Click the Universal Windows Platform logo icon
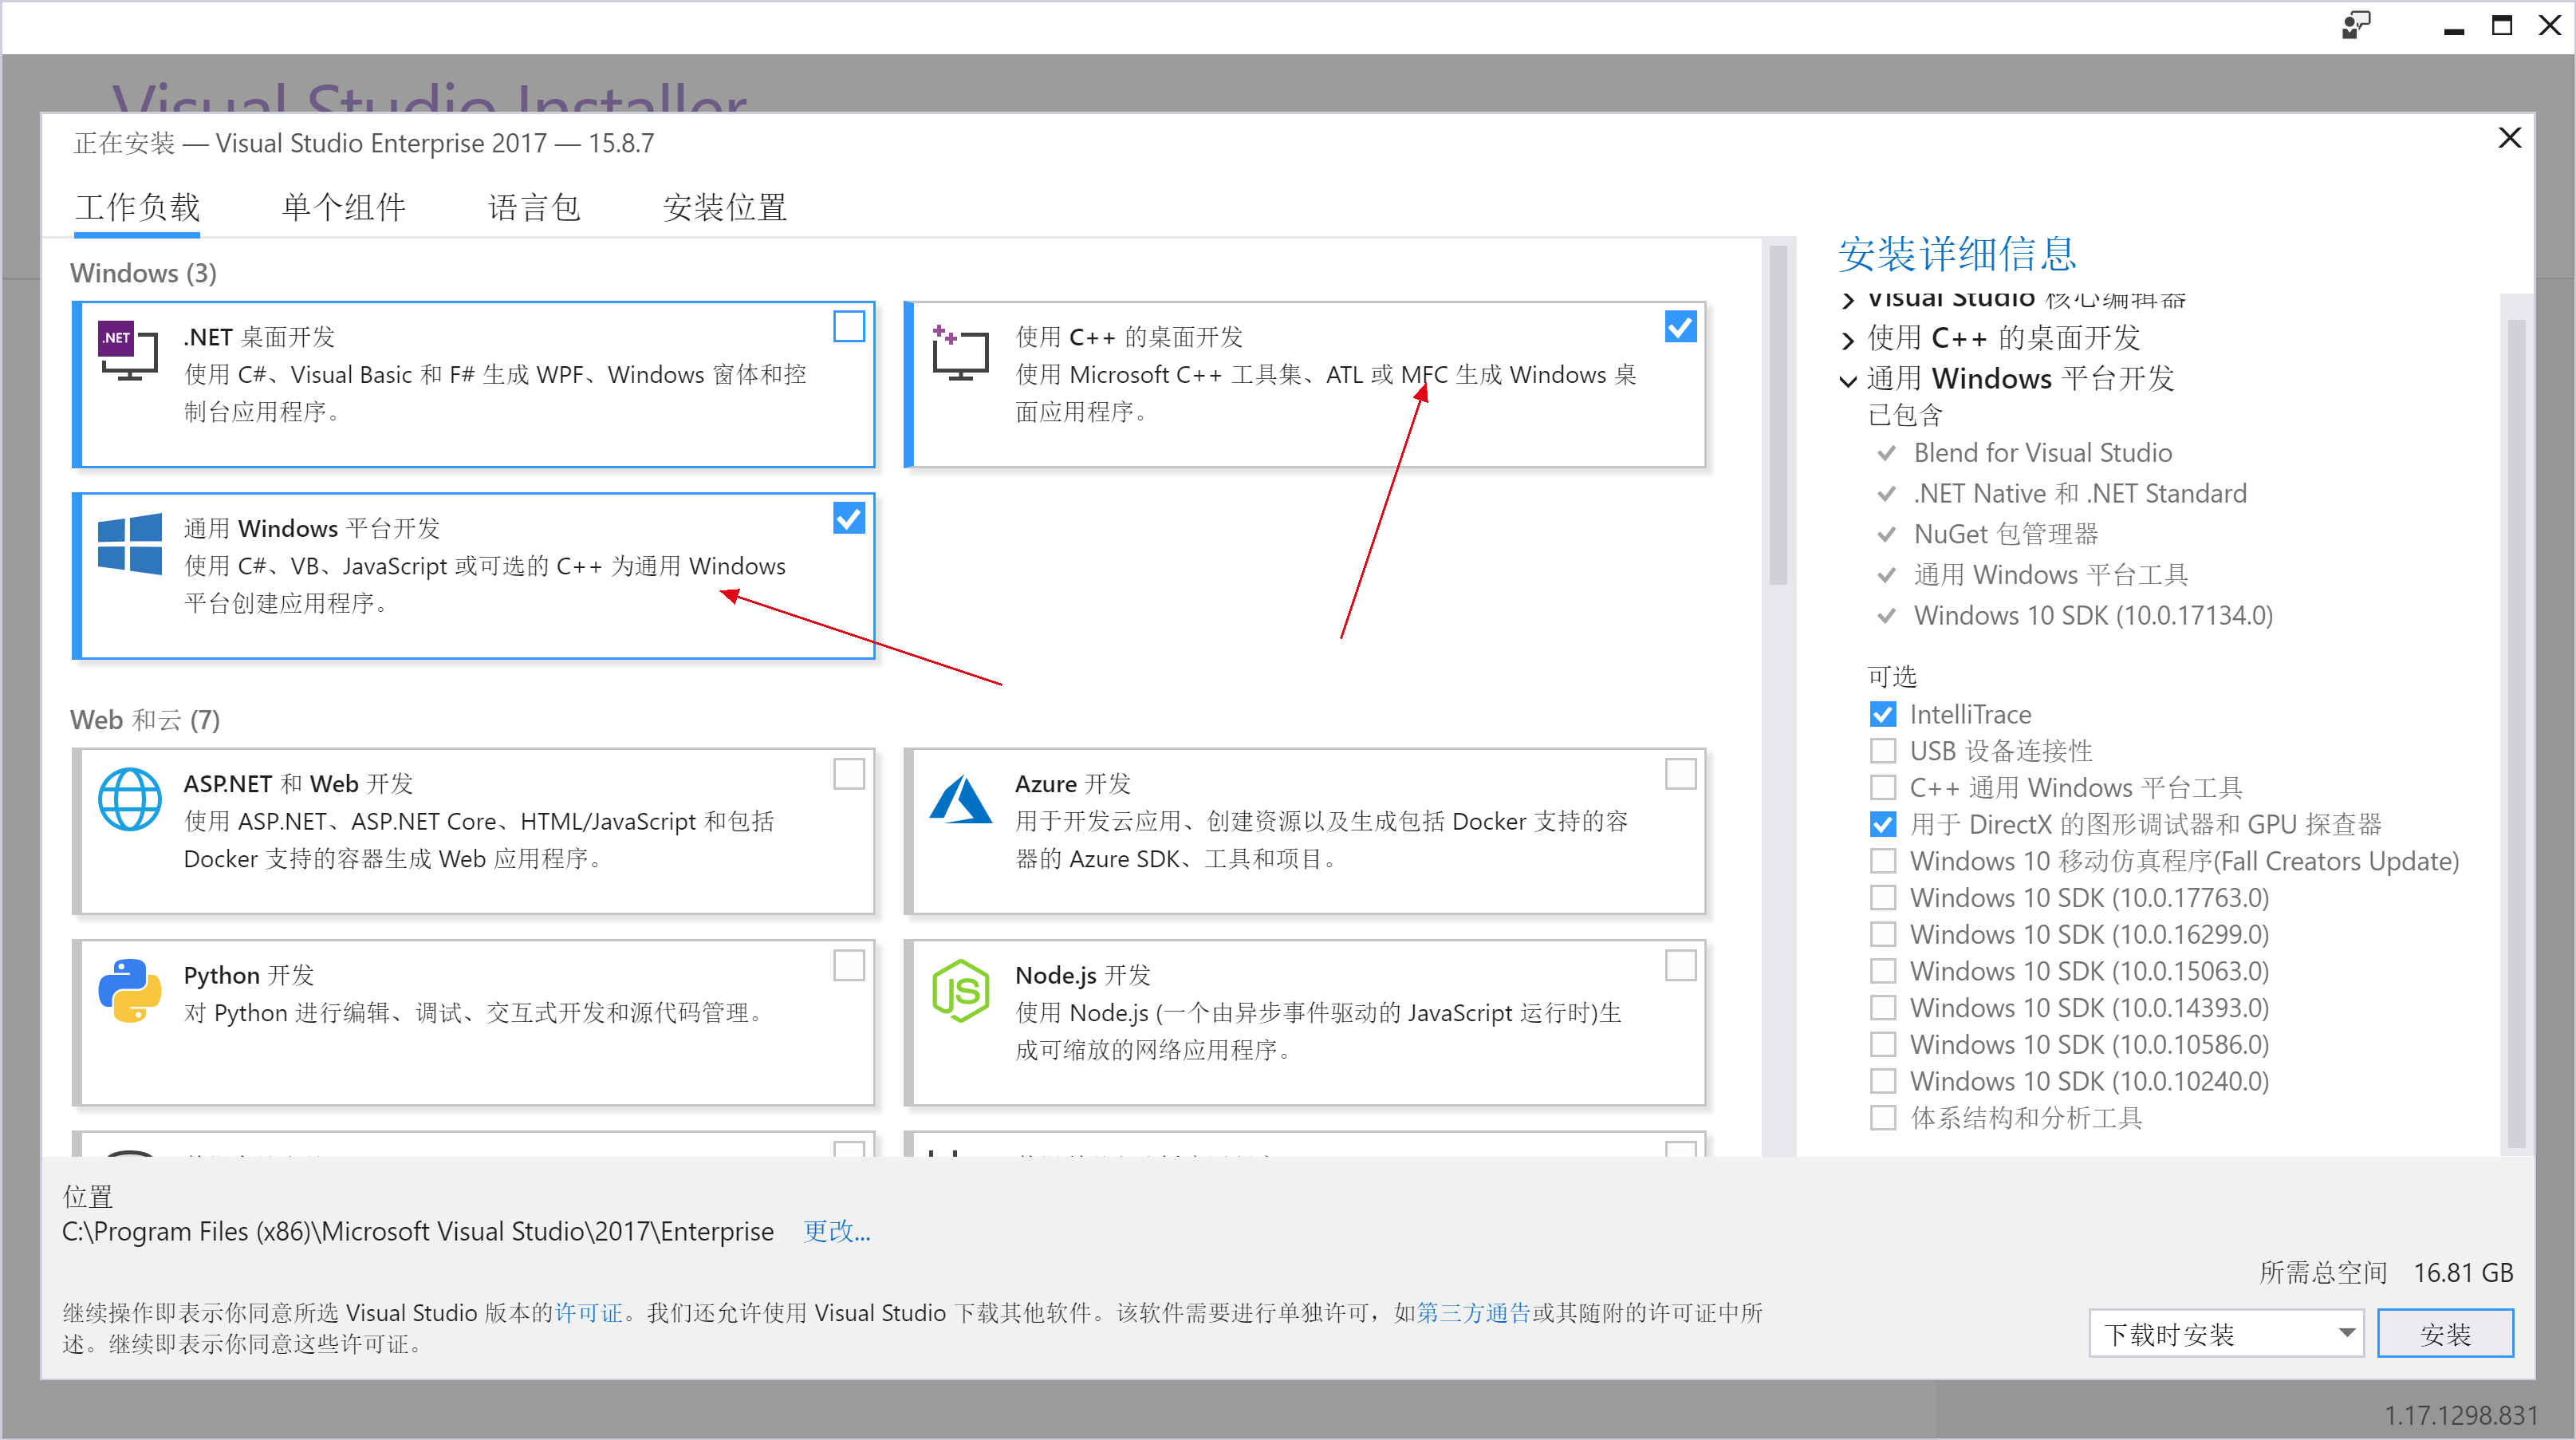This screenshot has height=1440, width=2576. coord(129,543)
